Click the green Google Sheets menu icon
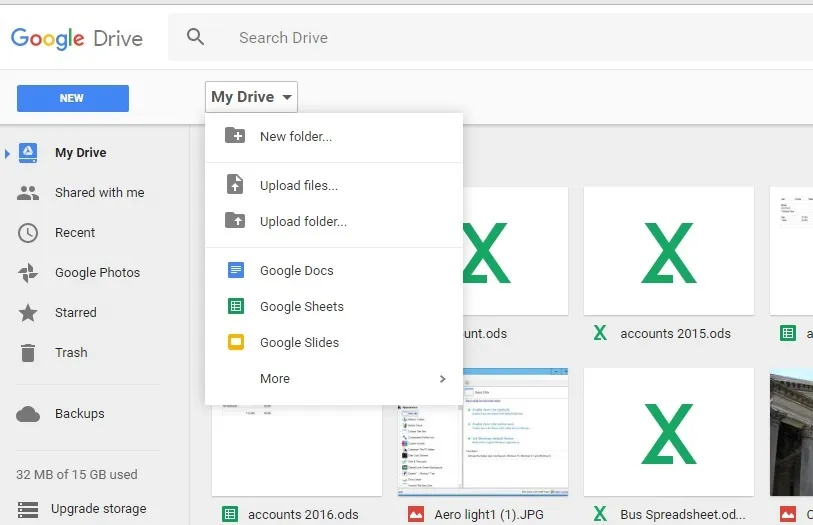813x525 pixels. point(236,306)
